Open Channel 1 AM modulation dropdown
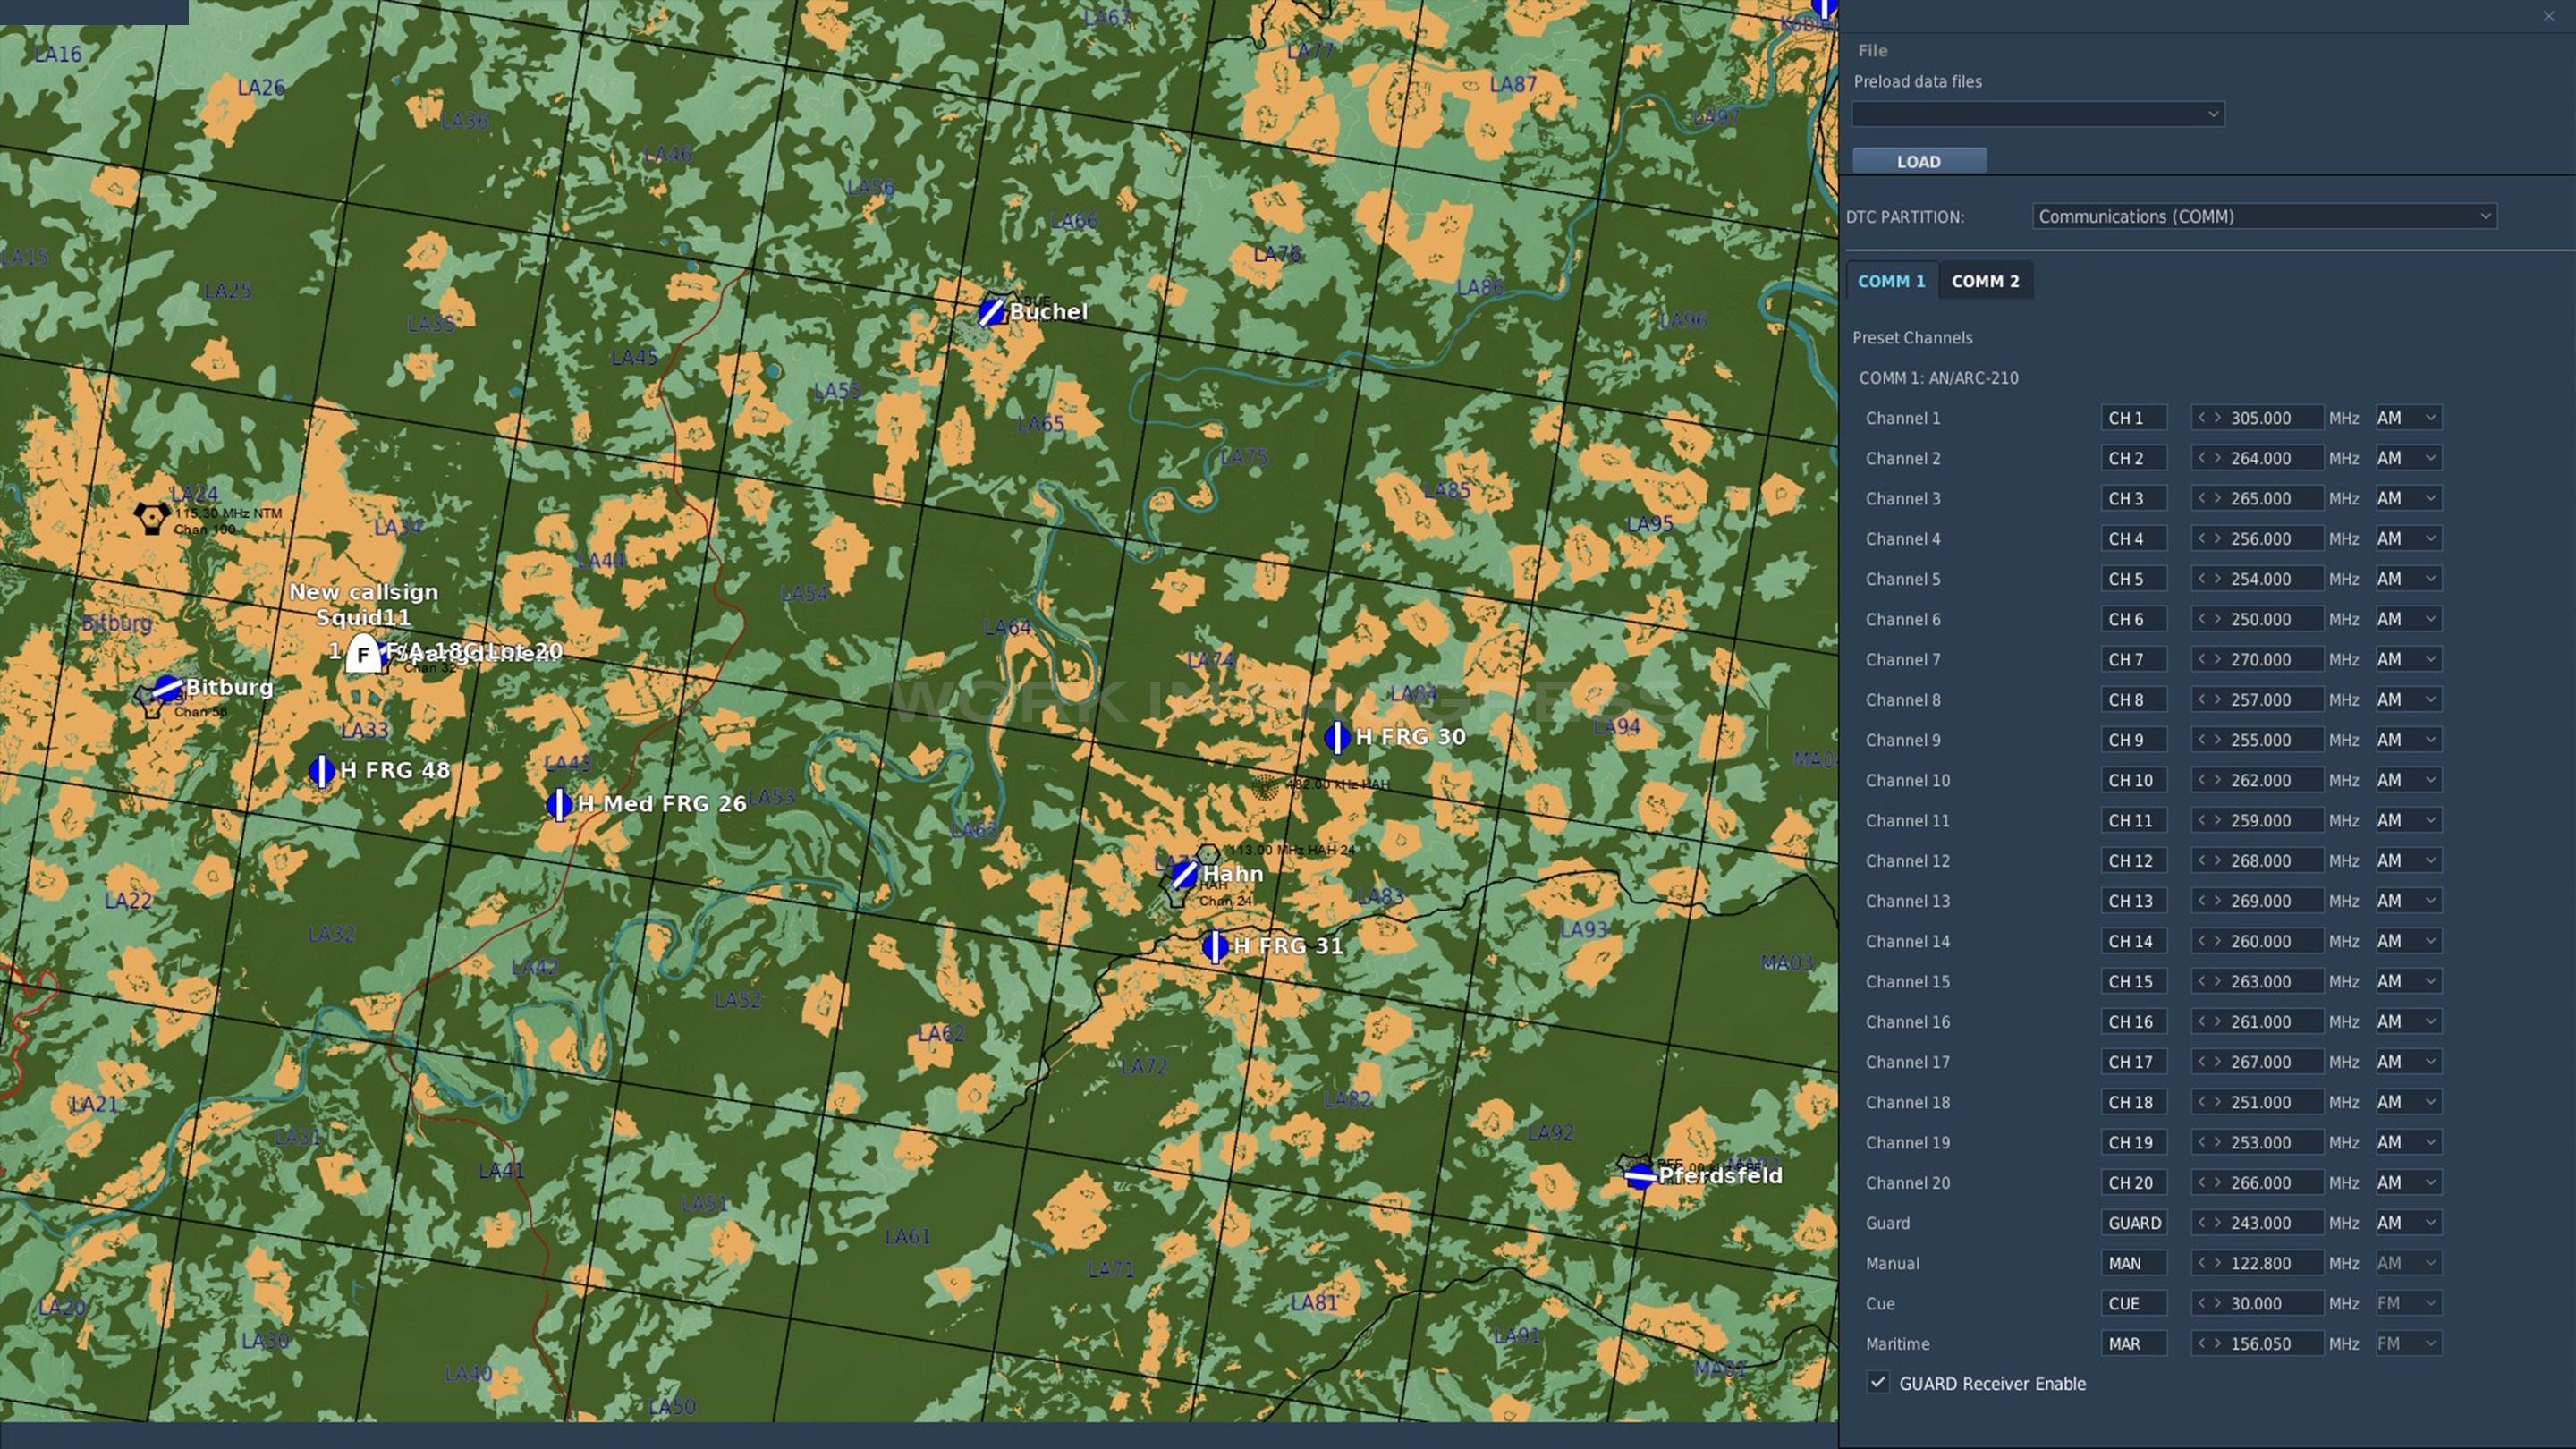Image resolution: width=2576 pixels, height=1449 pixels. (x=2408, y=418)
